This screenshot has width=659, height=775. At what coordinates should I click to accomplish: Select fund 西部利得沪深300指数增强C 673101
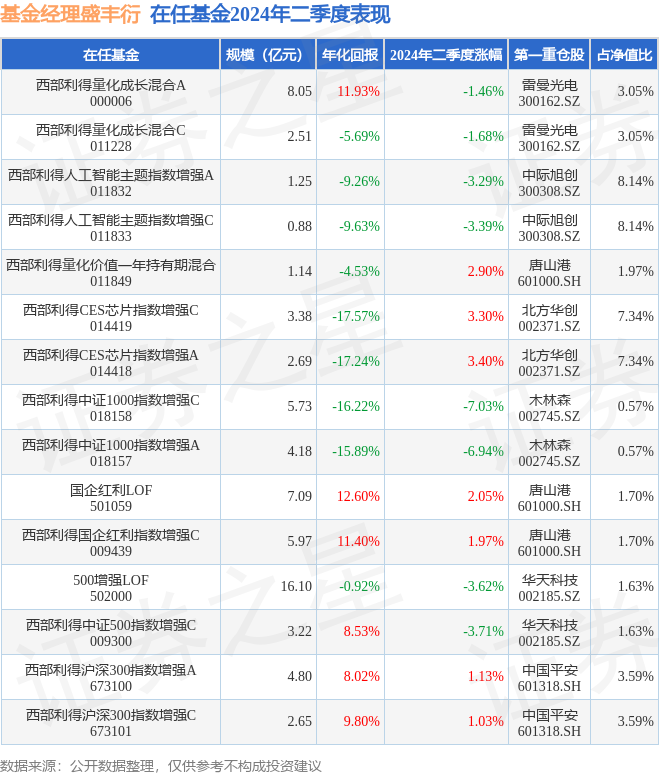[x=111, y=723]
